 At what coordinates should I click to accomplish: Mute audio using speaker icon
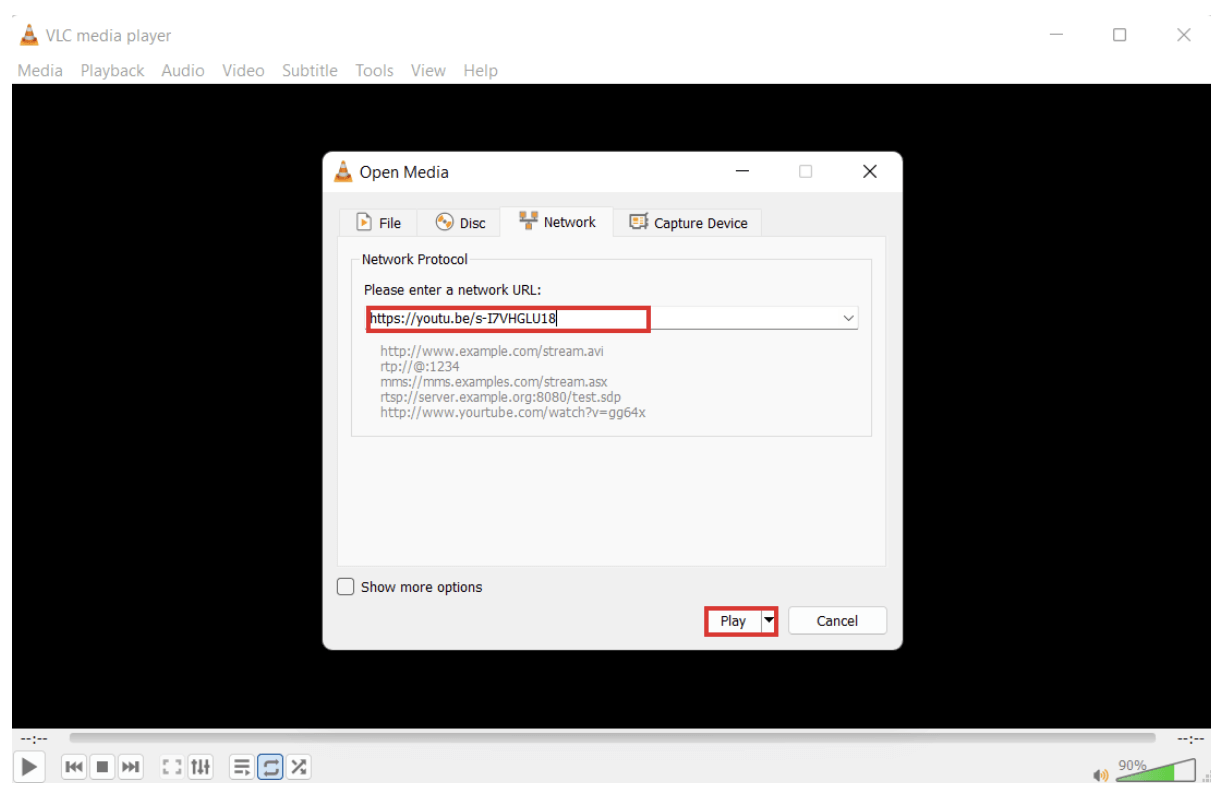click(1101, 775)
